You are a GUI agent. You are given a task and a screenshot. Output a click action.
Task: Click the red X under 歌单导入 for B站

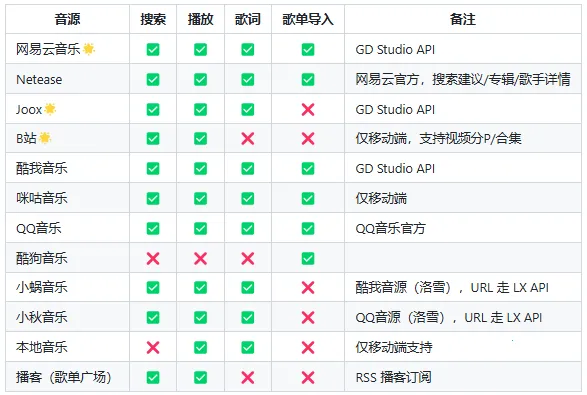(x=308, y=139)
